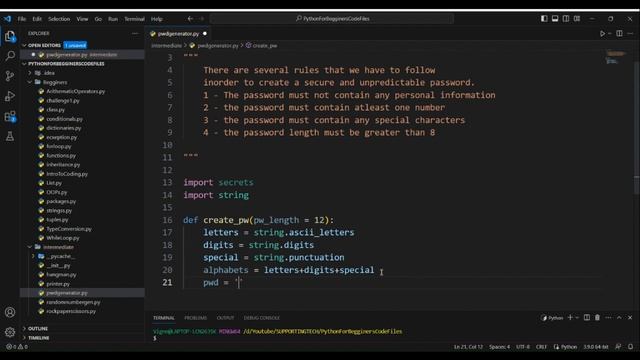
Task: Split the terminal panel
Action: pos(587,318)
